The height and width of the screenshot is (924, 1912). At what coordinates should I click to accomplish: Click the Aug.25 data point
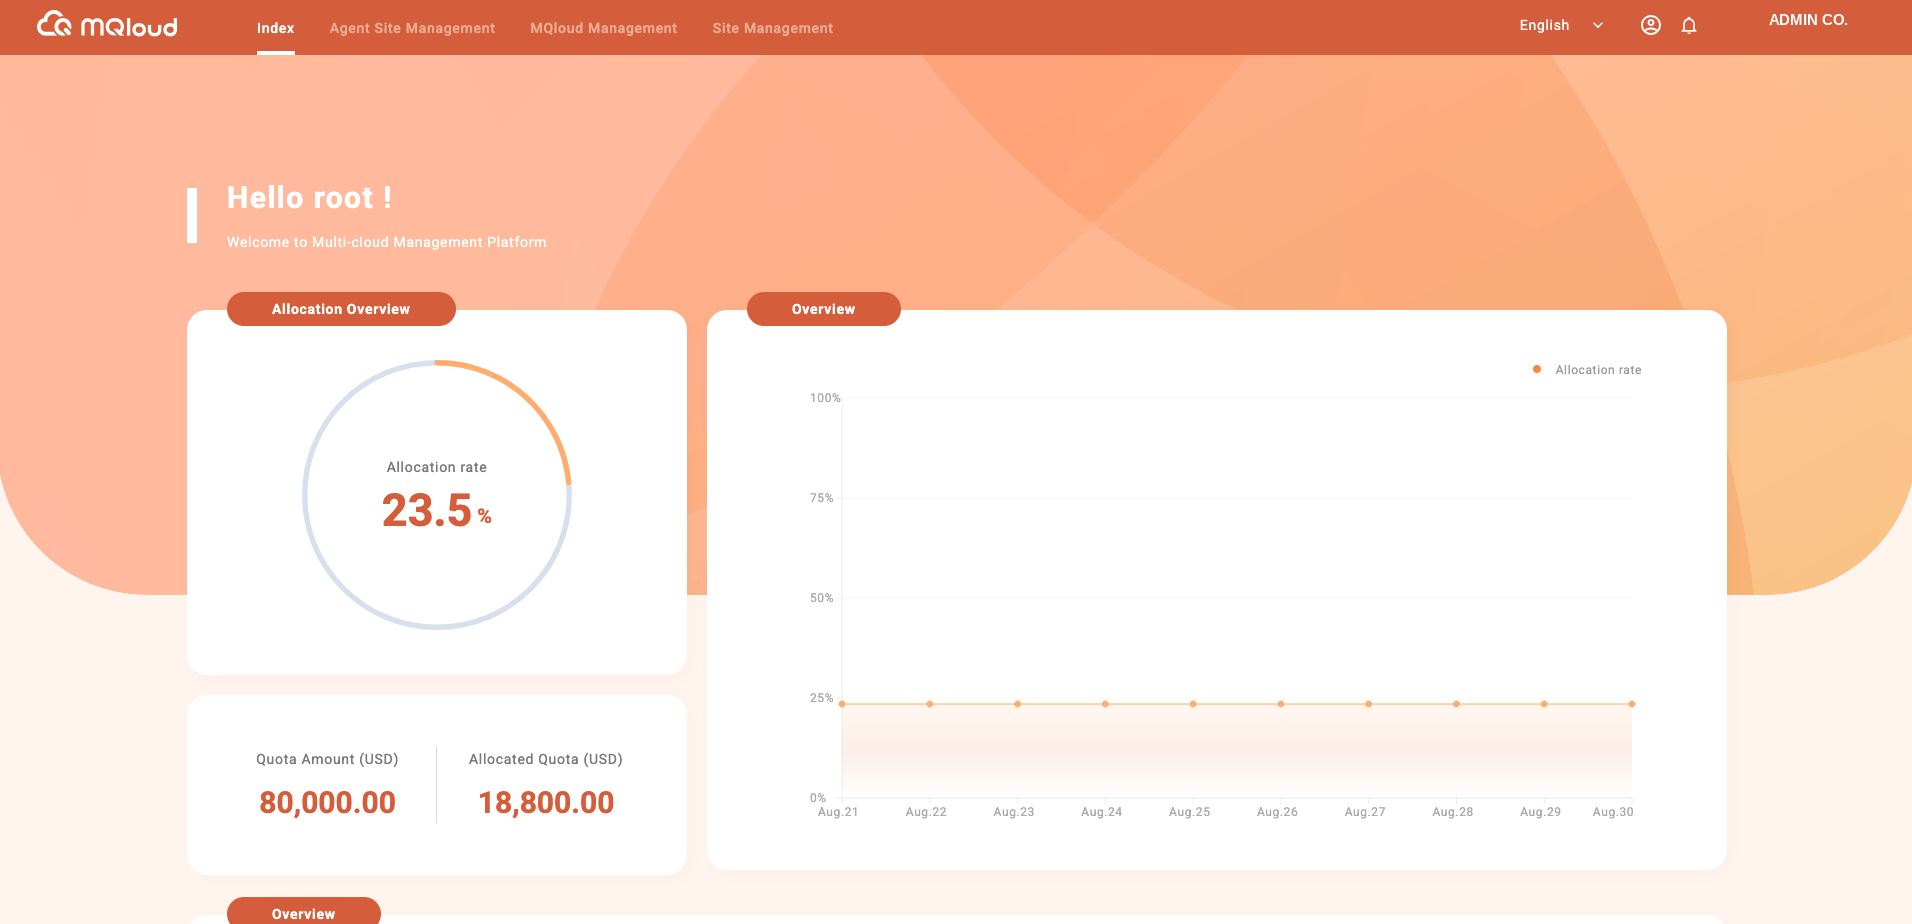pyautogui.click(x=1193, y=704)
